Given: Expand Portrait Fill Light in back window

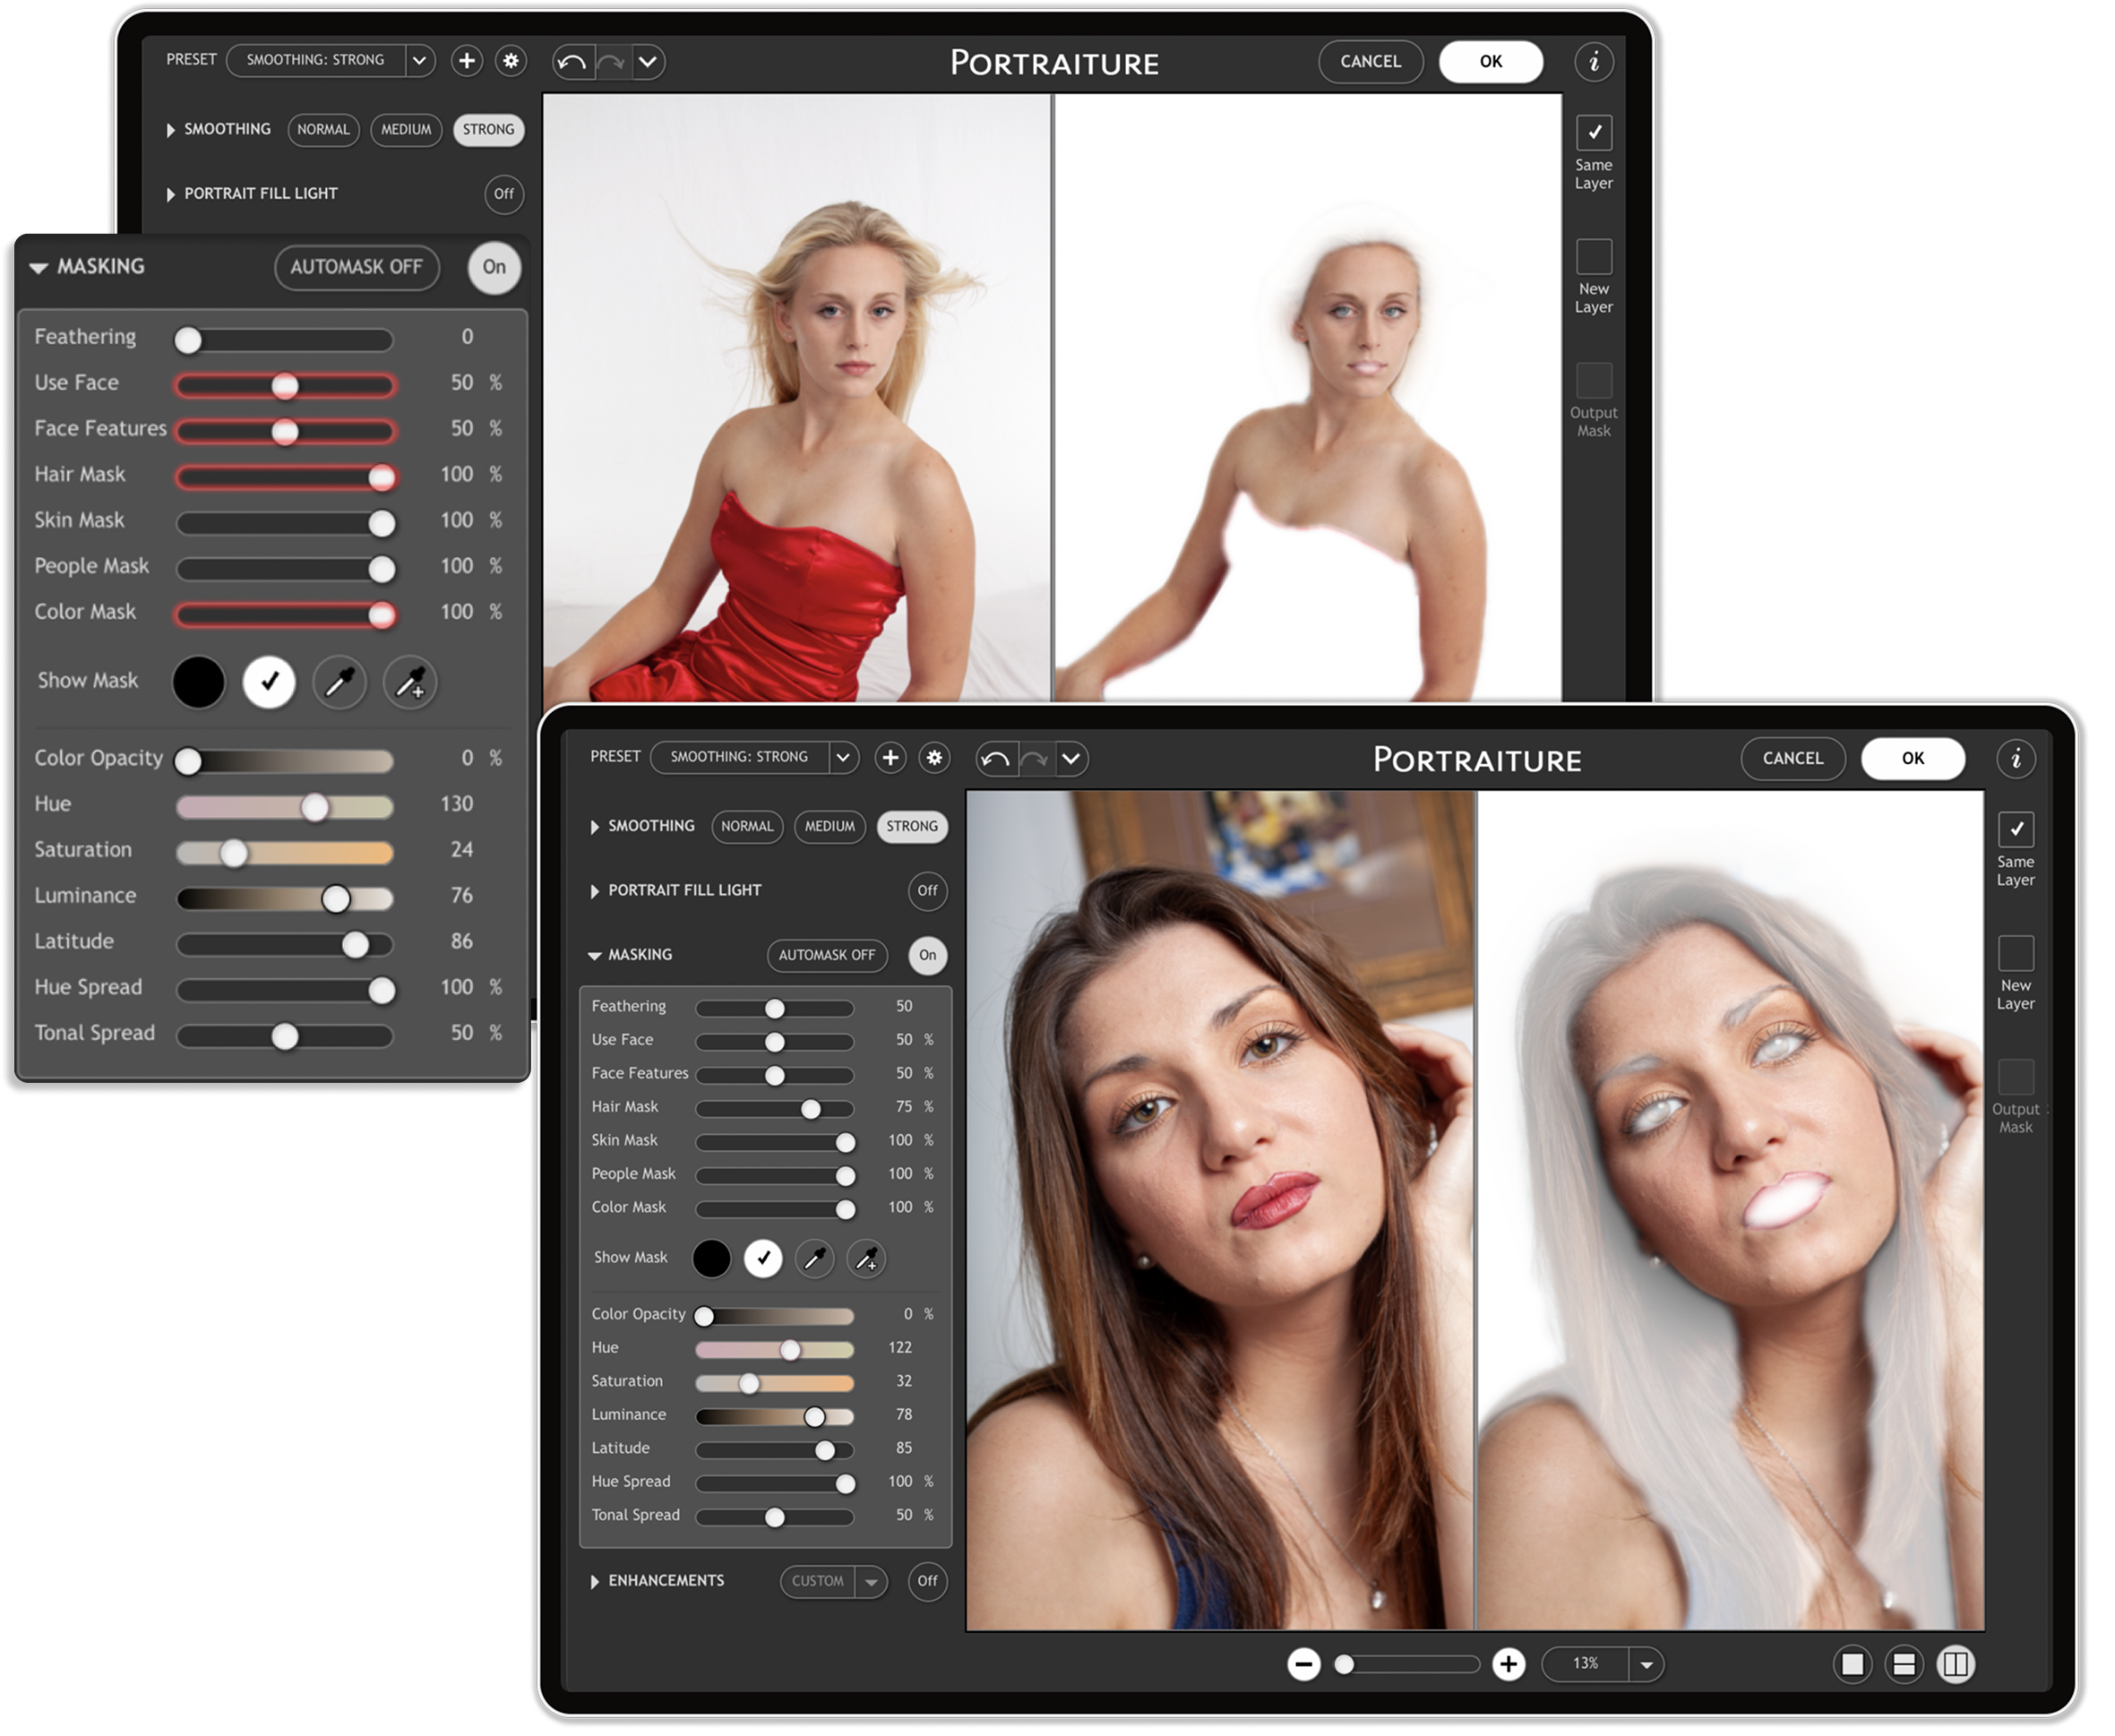Looking at the screenshot, I should click(x=171, y=194).
